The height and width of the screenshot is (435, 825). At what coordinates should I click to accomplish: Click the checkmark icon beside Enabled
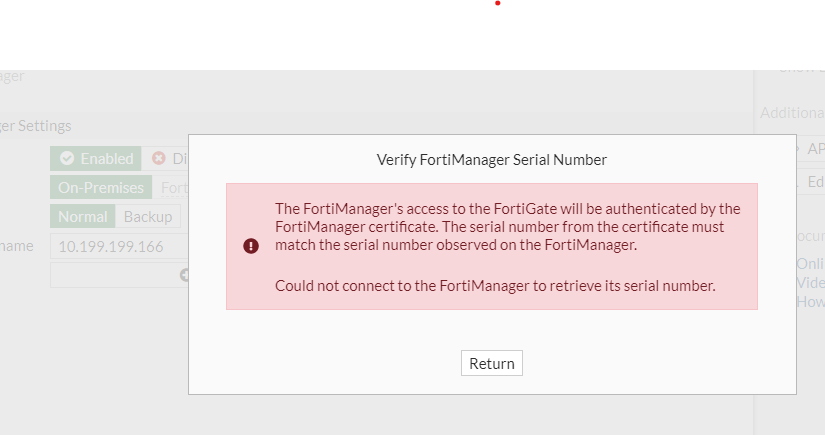pyautogui.click(x=67, y=159)
